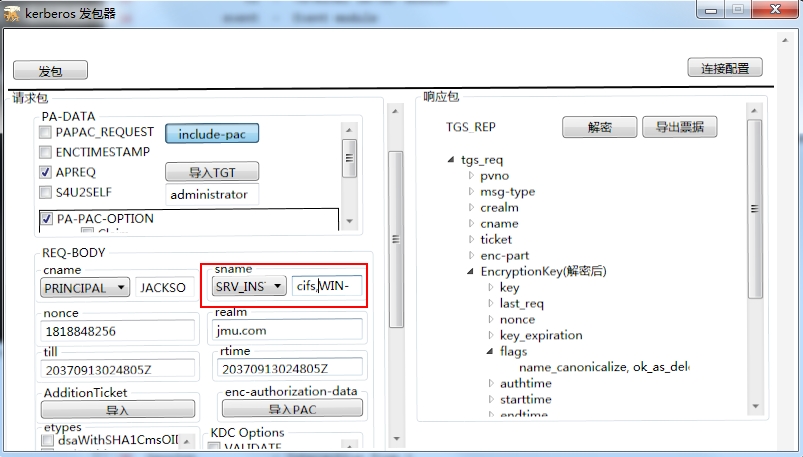
Task: Open 连接配置 connection settings
Action: pos(725,68)
